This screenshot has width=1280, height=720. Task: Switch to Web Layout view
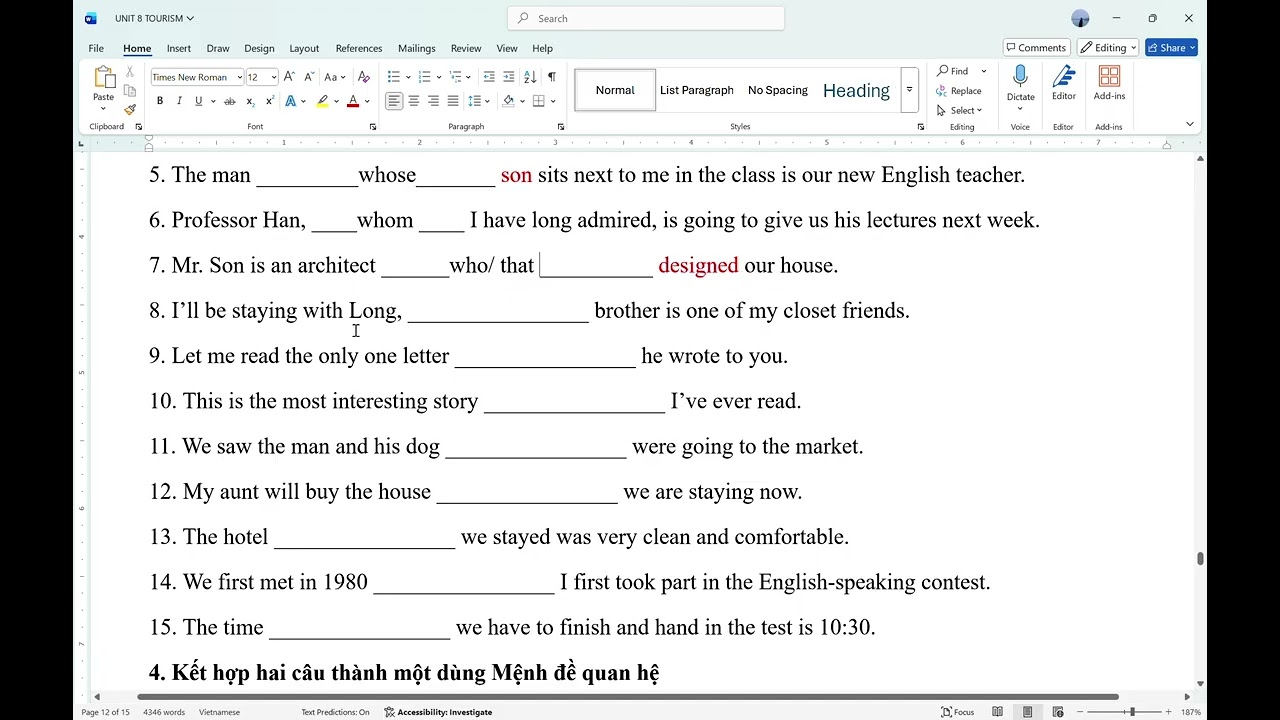click(x=1058, y=712)
